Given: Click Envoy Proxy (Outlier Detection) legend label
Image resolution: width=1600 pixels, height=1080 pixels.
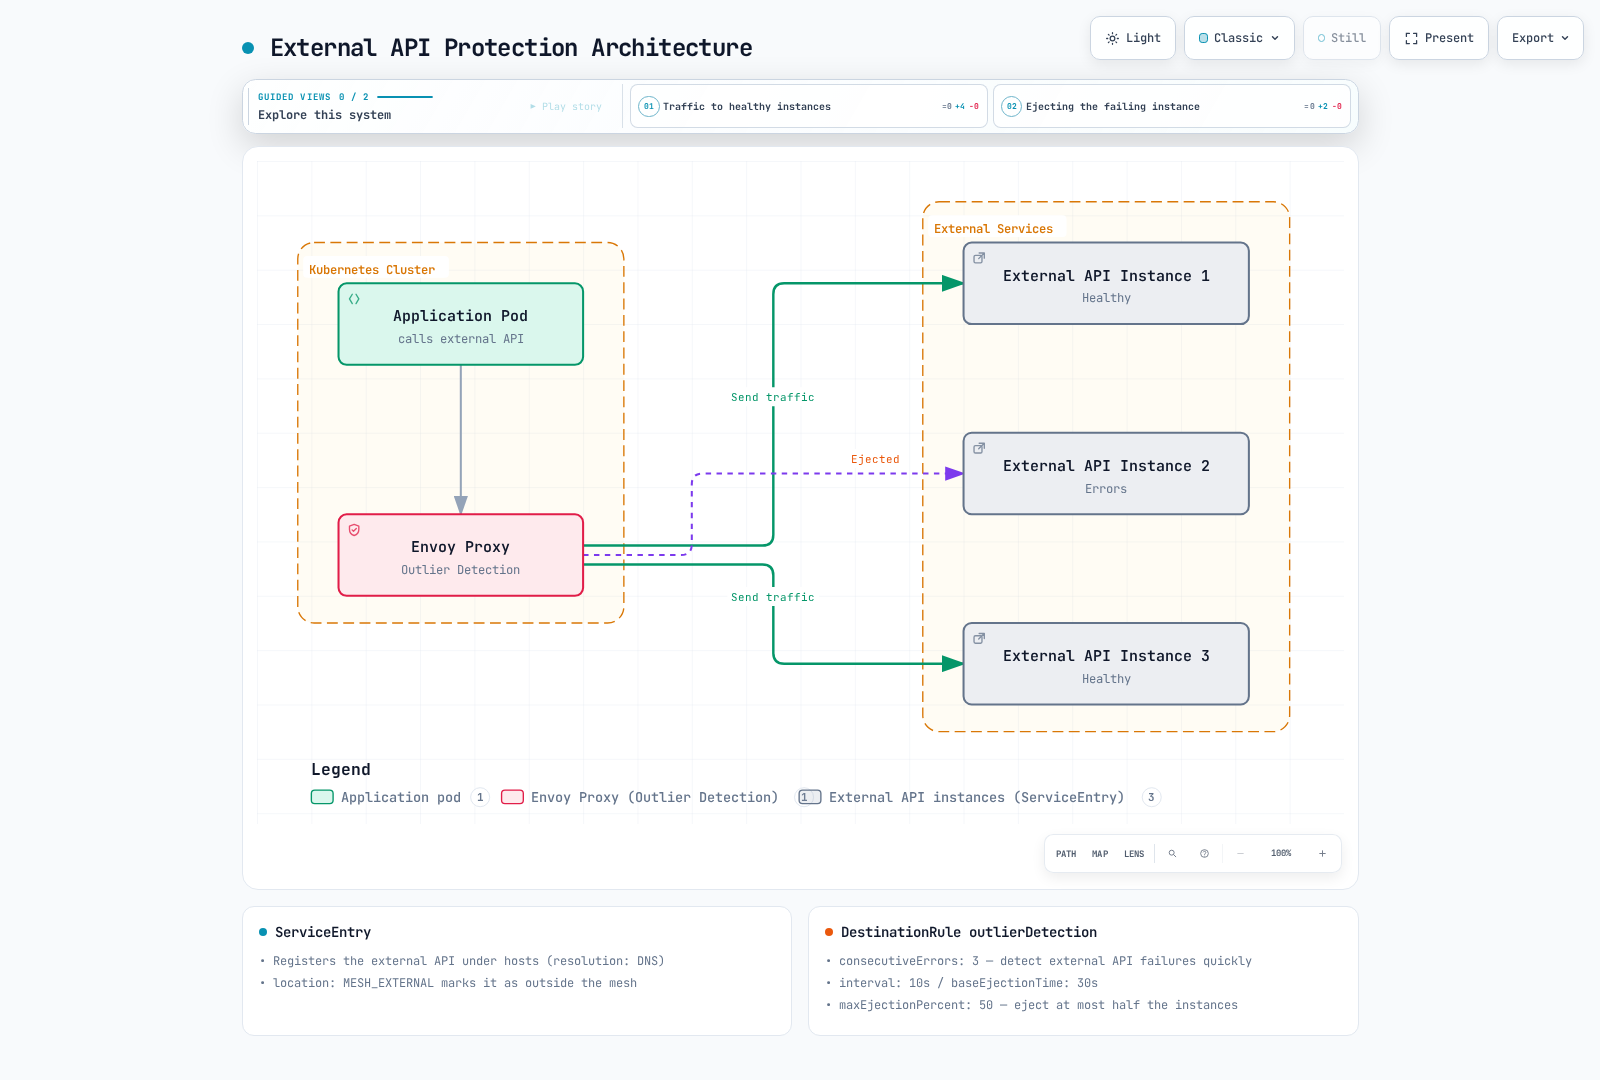Looking at the screenshot, I should tap(654, 797).
